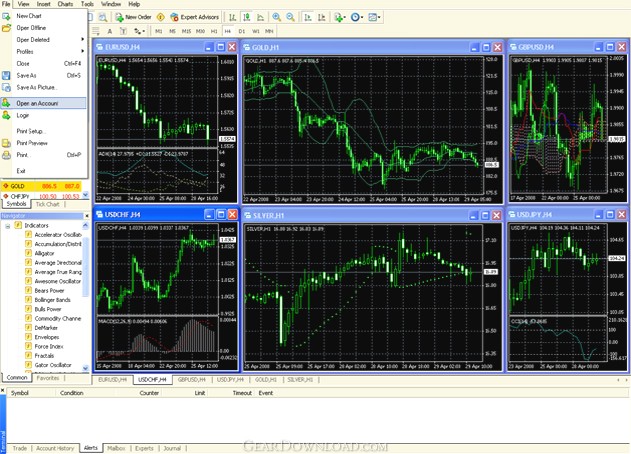Open the Strategy Tester magnifier icon
The width and height of the screenshot is (631, 454).
[x=103, y=17]
